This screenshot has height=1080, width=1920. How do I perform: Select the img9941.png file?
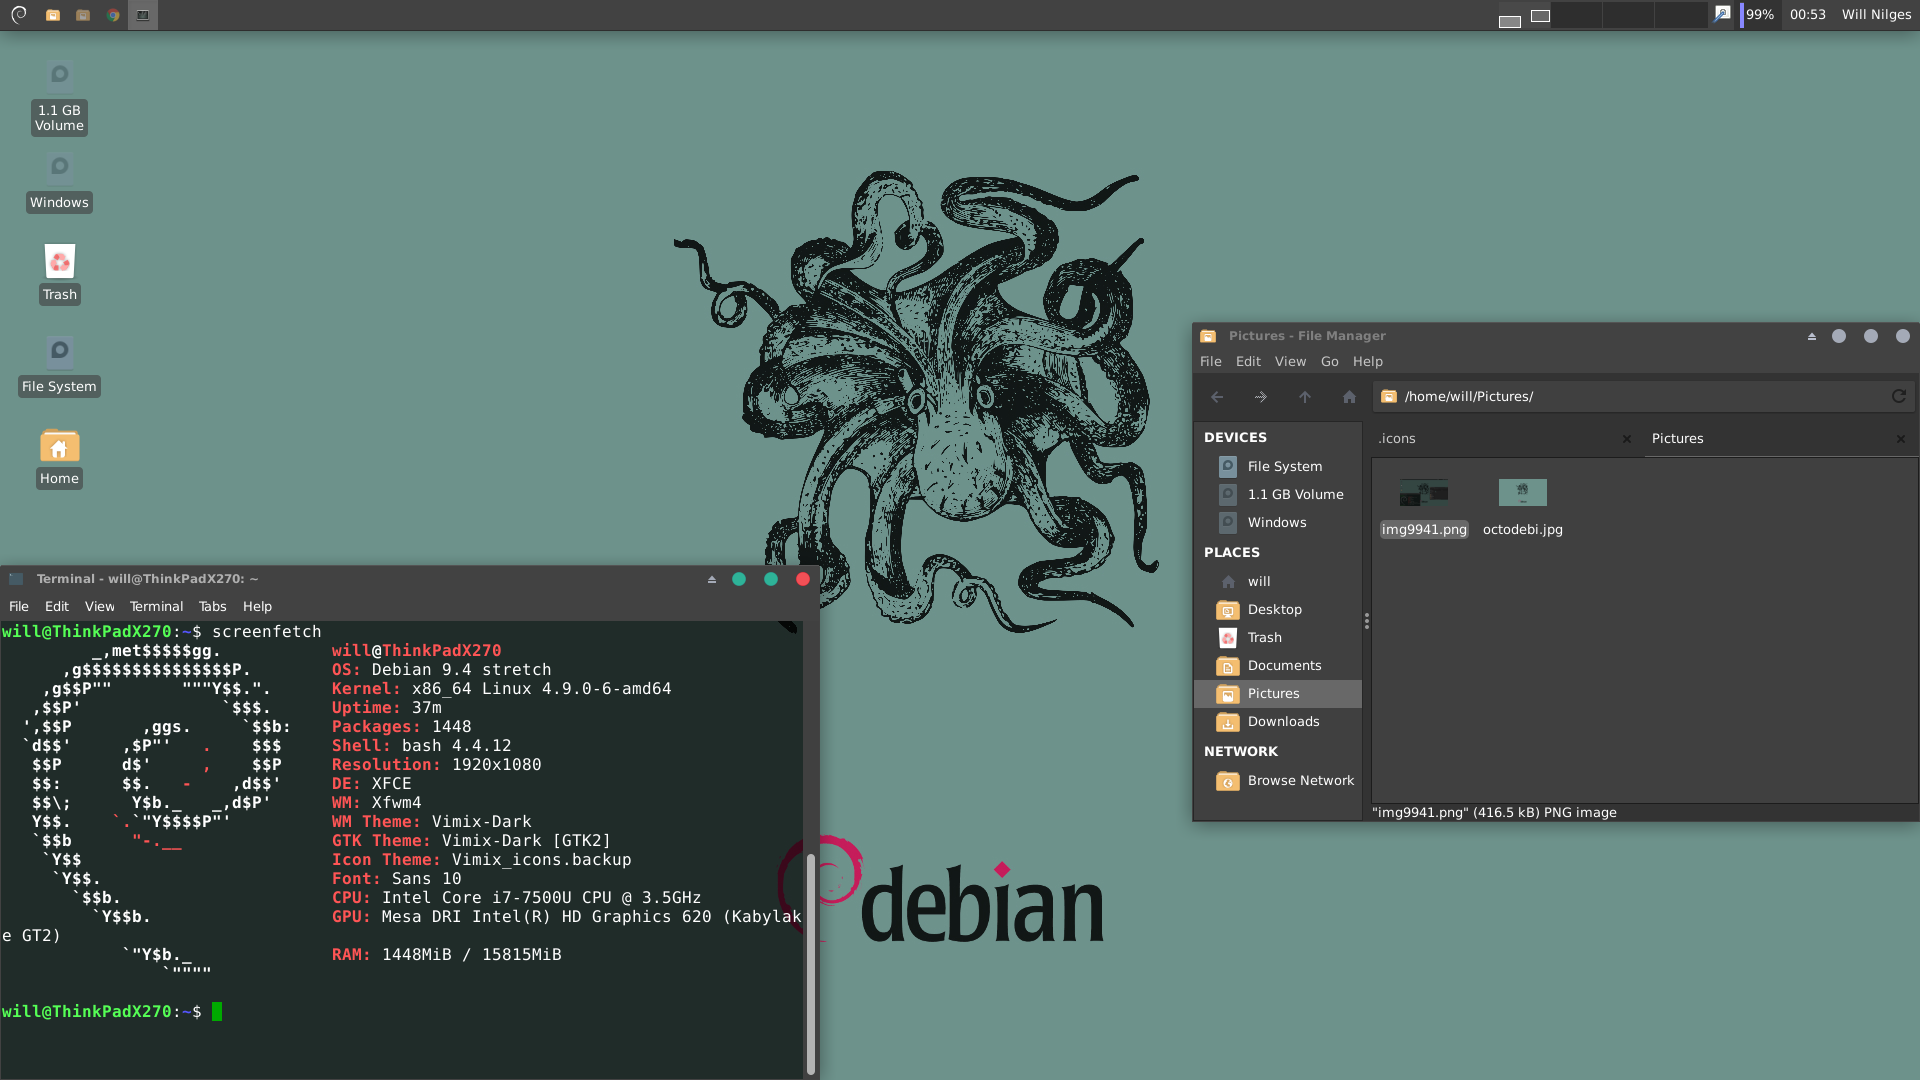click(1424, 508)
